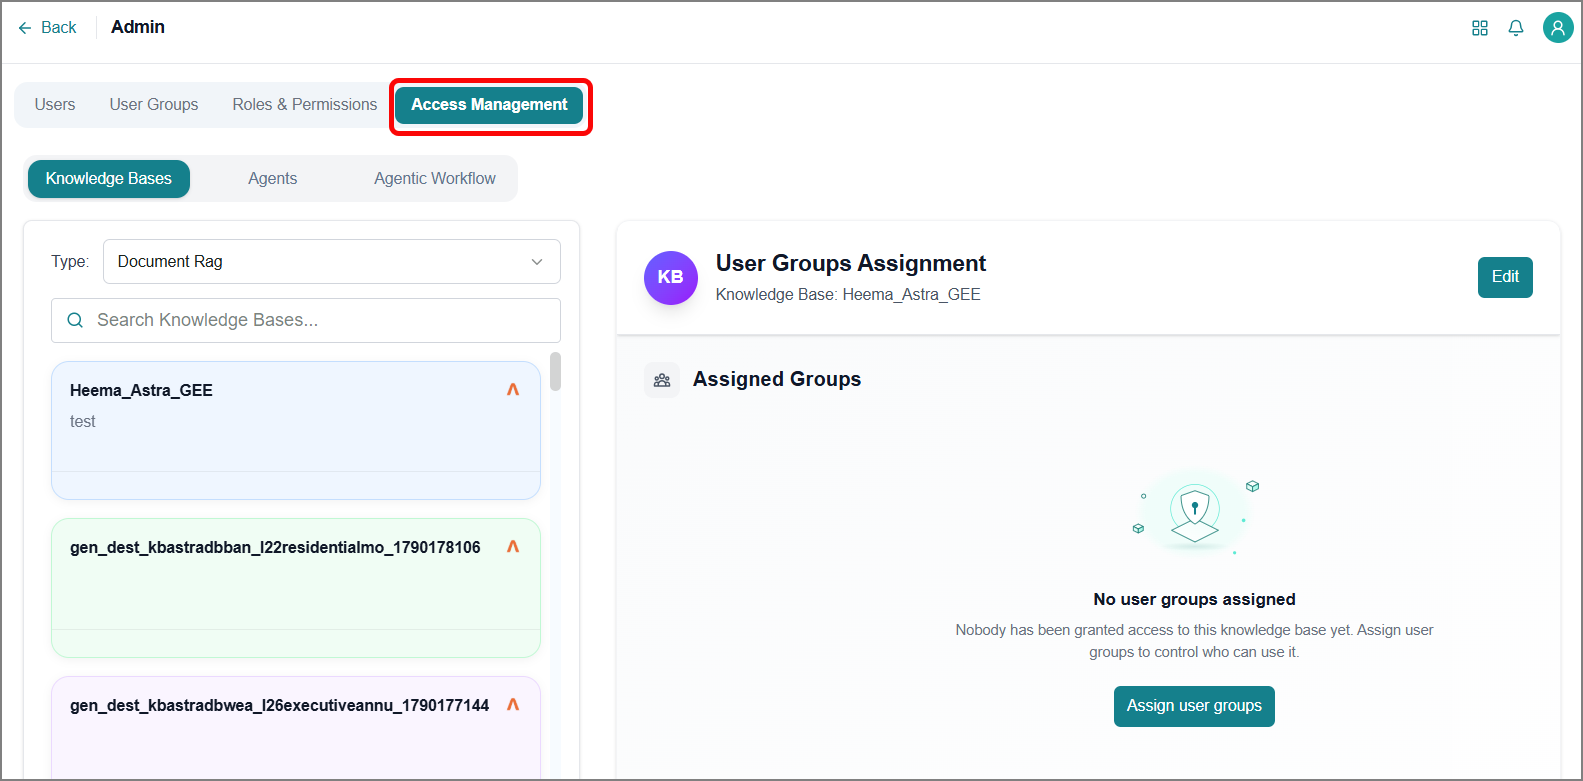Open the notifications bell
Screen dimensions: 1583x781
pyautogui.click(x=1516, y=28)
